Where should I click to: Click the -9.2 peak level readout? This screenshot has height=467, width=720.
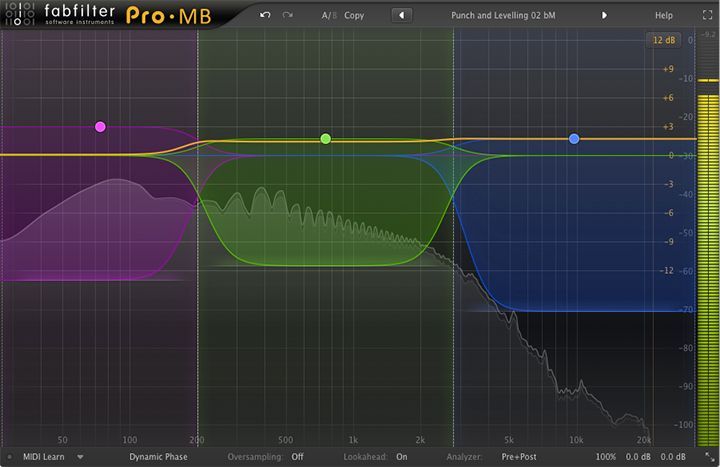point(709,34)
